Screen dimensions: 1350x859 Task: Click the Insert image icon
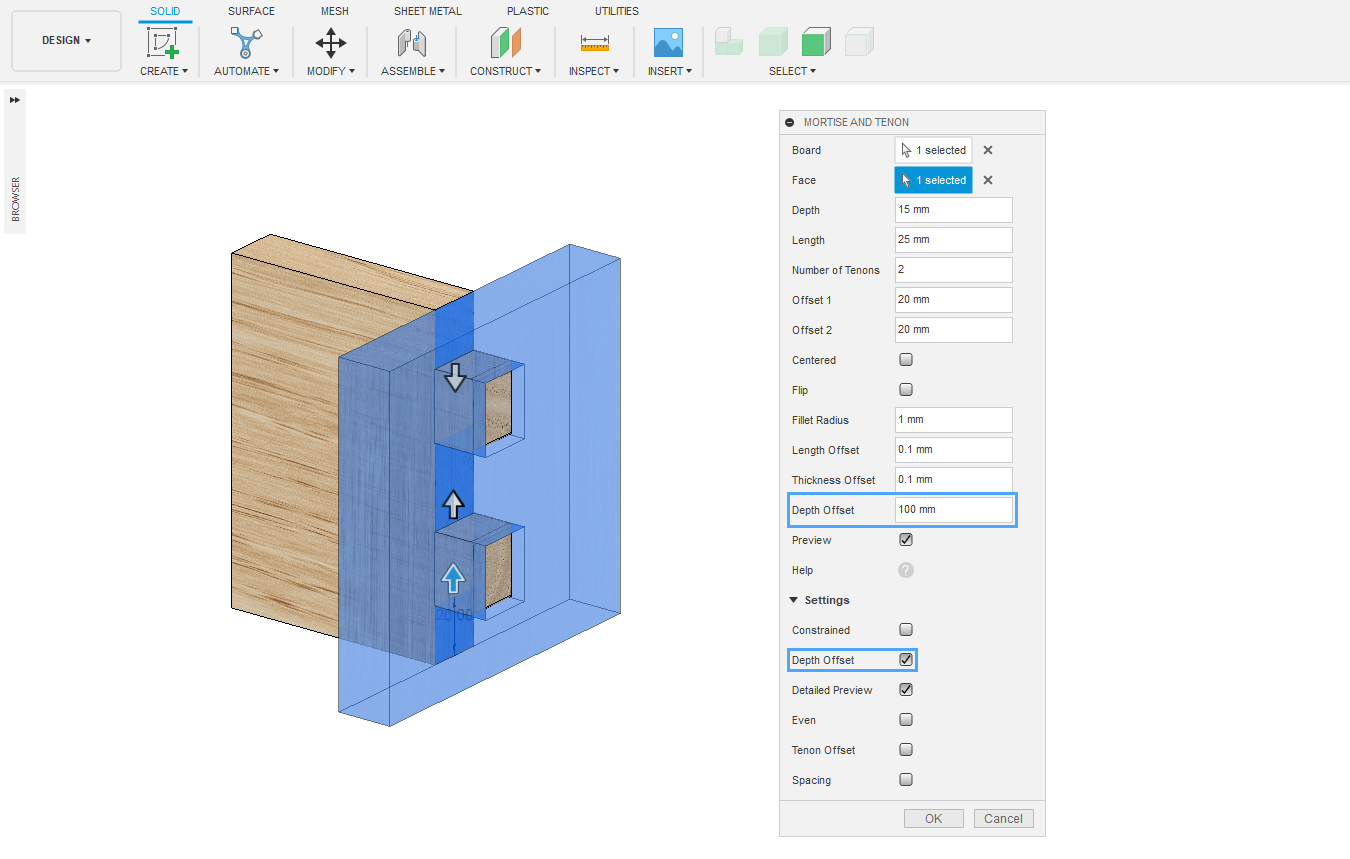click(668, 43)
